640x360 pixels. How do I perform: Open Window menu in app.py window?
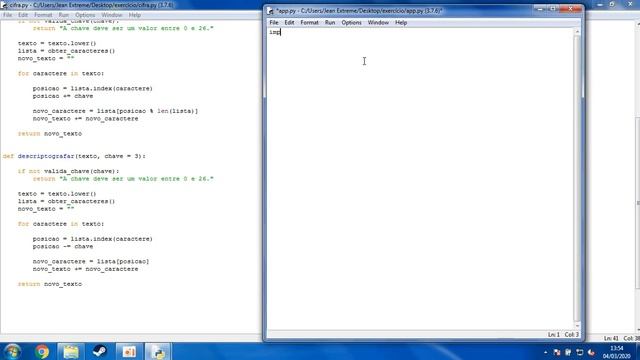tap(378, 22)
